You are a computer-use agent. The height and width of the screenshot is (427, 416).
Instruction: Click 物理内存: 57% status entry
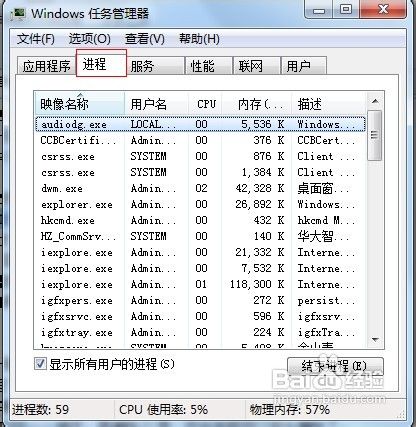coord(290,410)
